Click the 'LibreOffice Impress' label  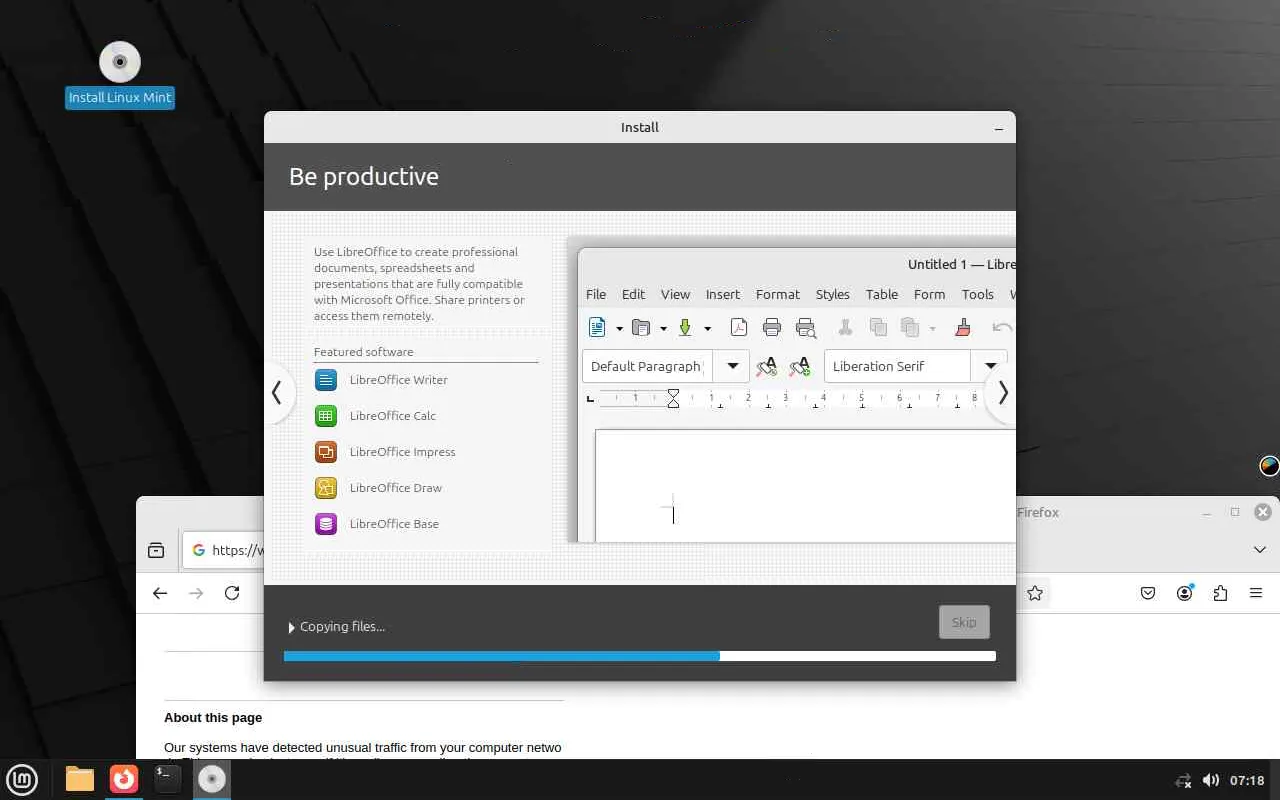coord(403,452)
